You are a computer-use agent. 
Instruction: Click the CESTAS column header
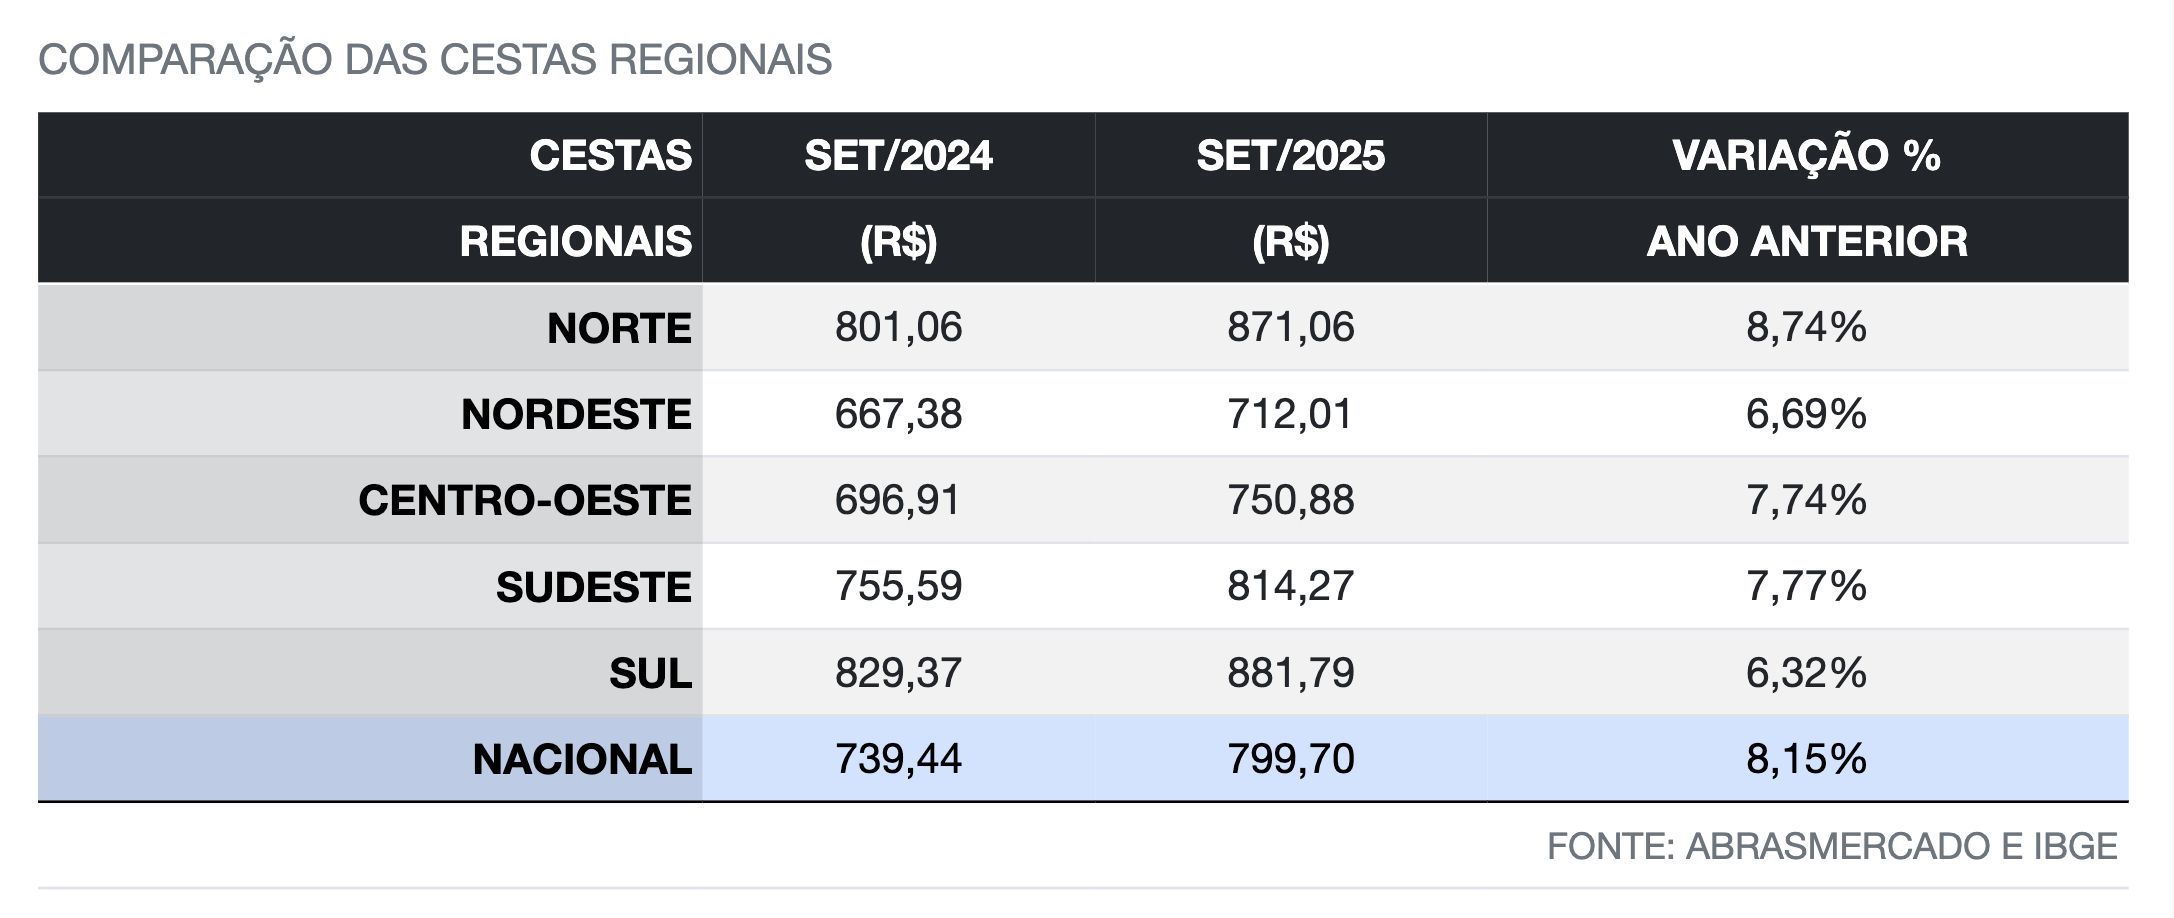coord(610,155)
